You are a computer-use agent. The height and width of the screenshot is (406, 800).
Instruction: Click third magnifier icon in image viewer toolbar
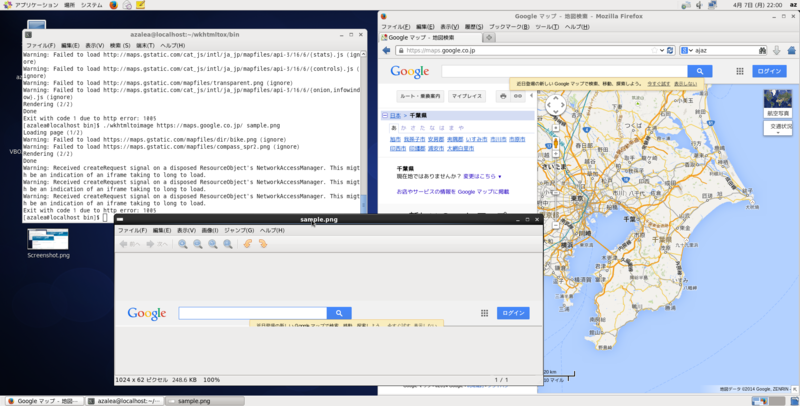[x=213, y=244]
